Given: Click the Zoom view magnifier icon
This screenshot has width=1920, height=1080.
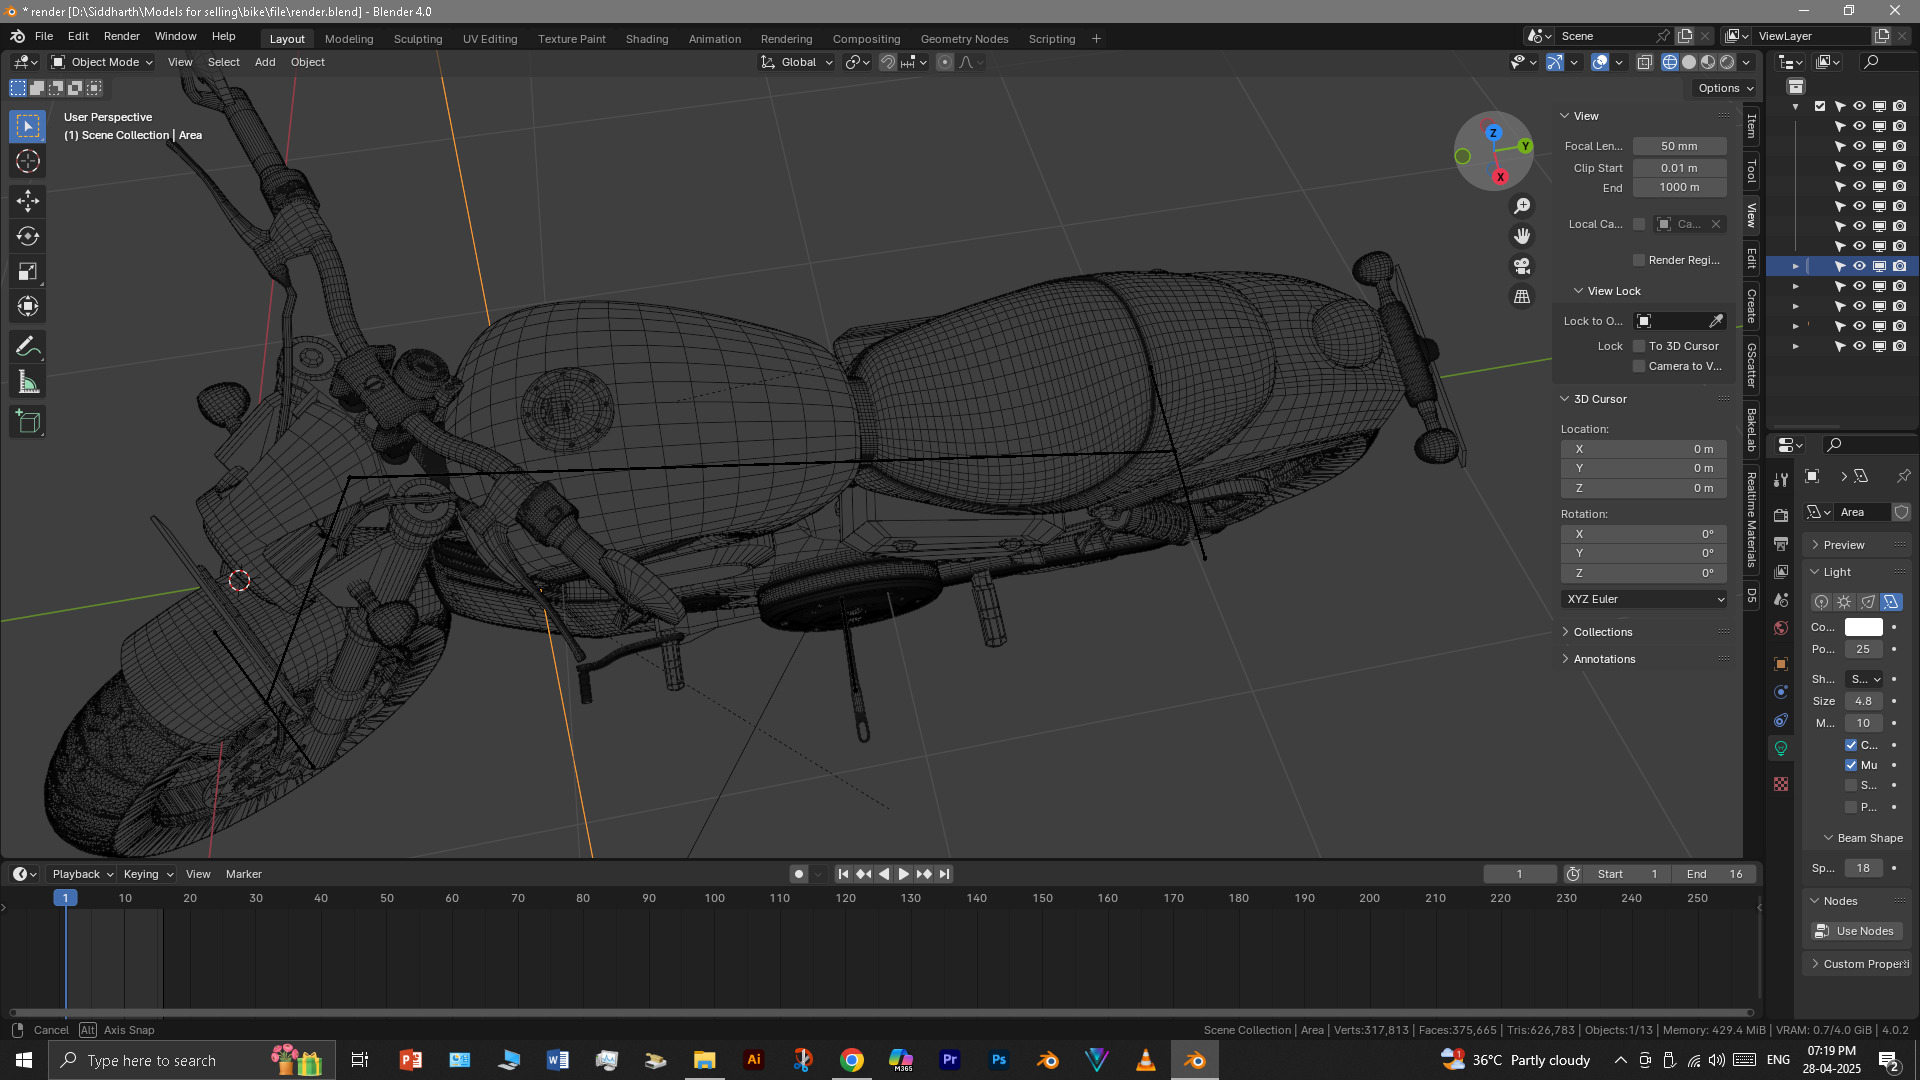Looking at the screenshot, I should pyautogui.click(x=1522, y=206).
